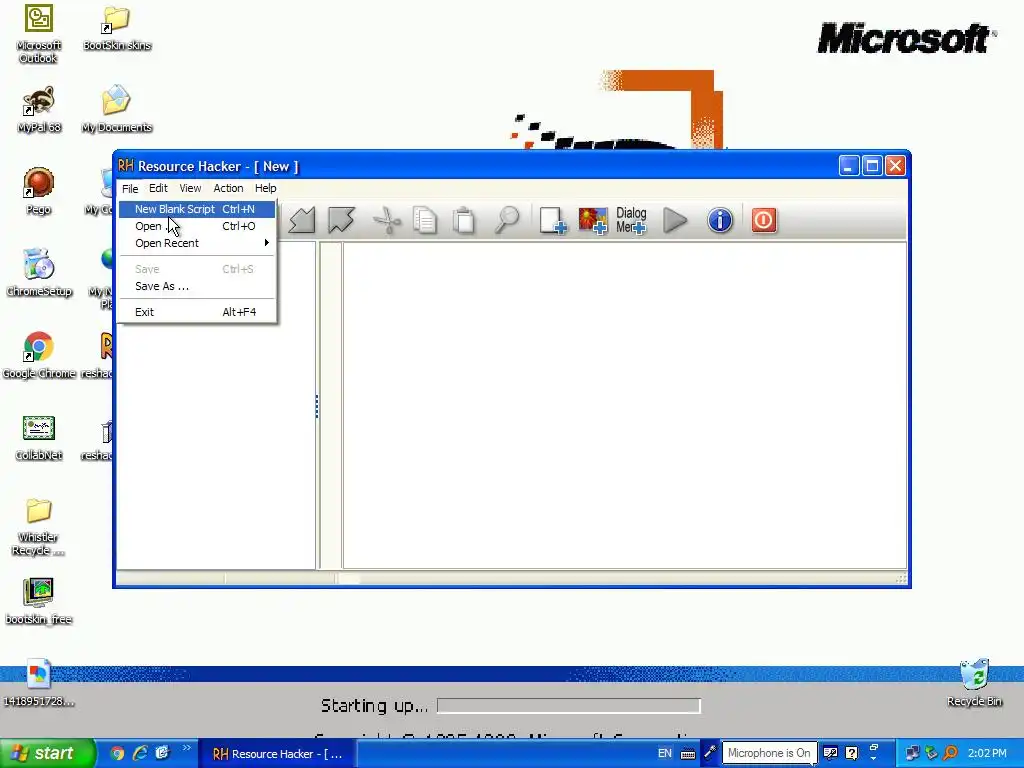The image size is (1024, 768).
Task: Click the network tray icon
Action: [x=912, y=754]
